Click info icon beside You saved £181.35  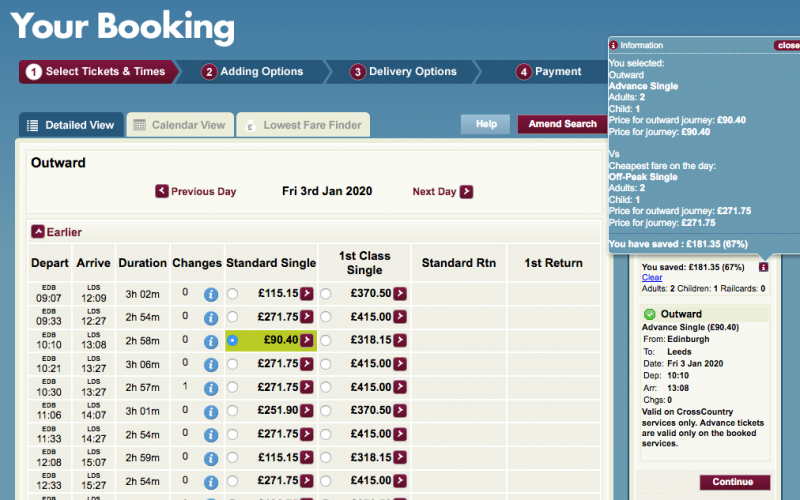[763, 267]
